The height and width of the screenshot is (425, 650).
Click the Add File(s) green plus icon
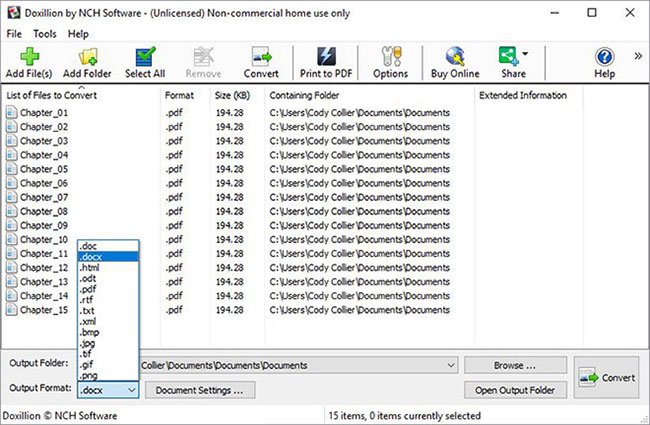(29, 56)
